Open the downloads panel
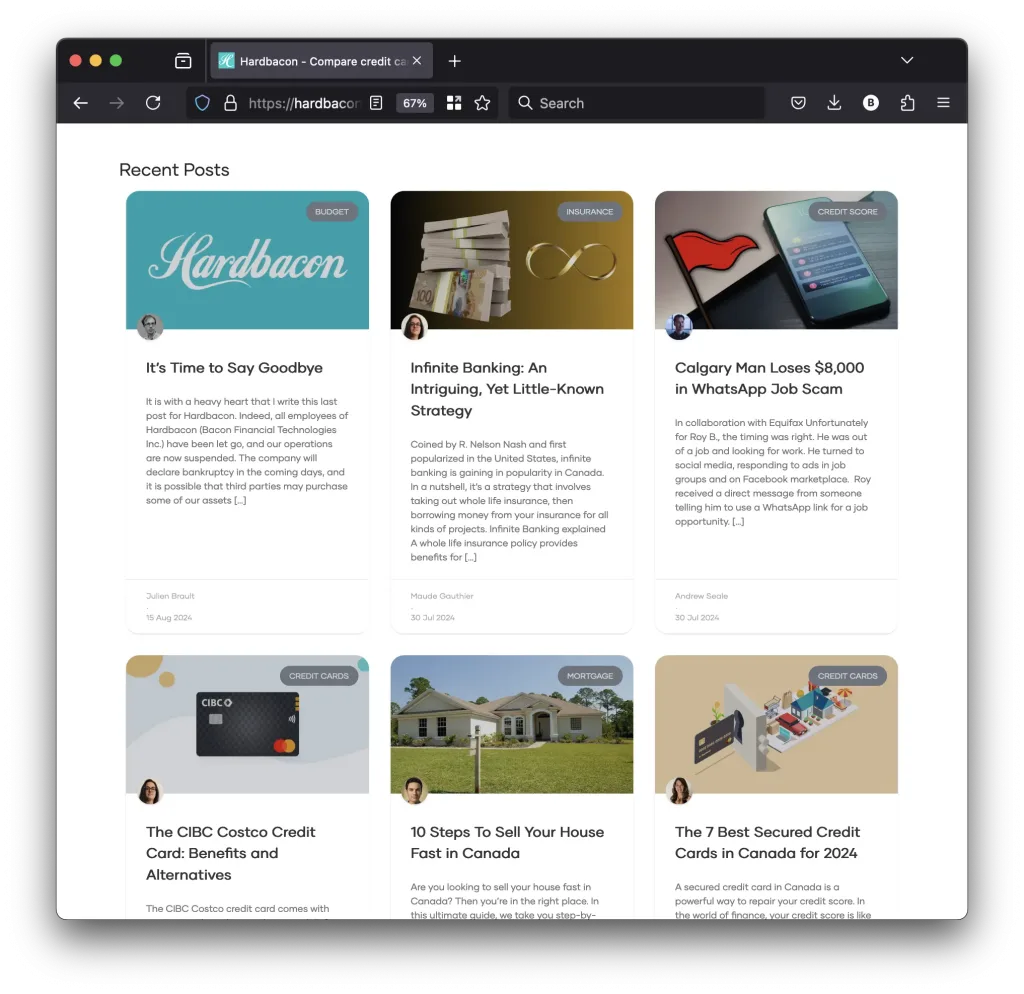The width and height of the screenshot is (1024, 994). click(x=834, y=103)
